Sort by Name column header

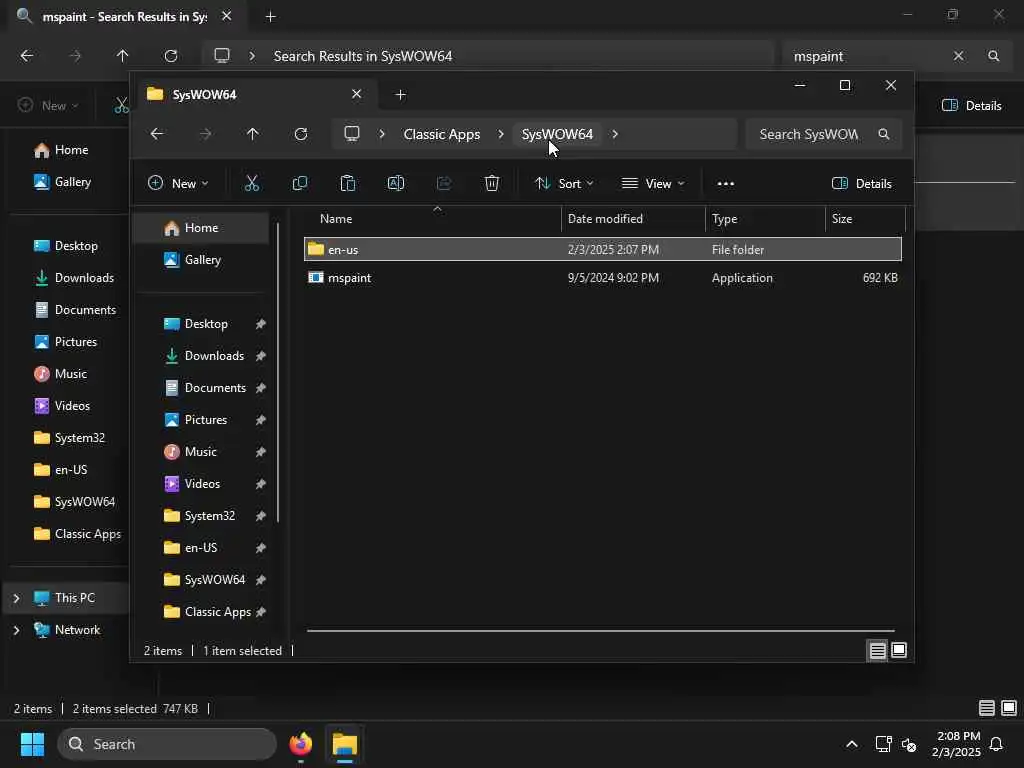(x=432, y=219)
